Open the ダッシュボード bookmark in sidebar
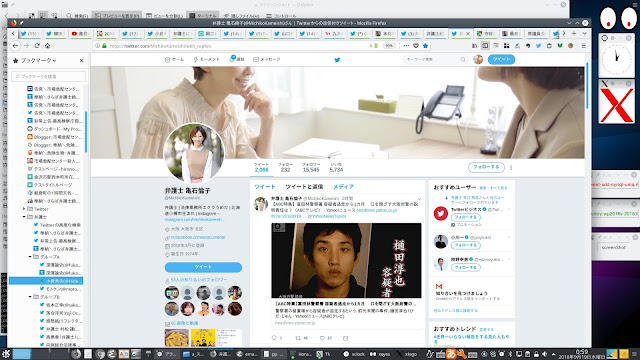 tap(54, 129)
